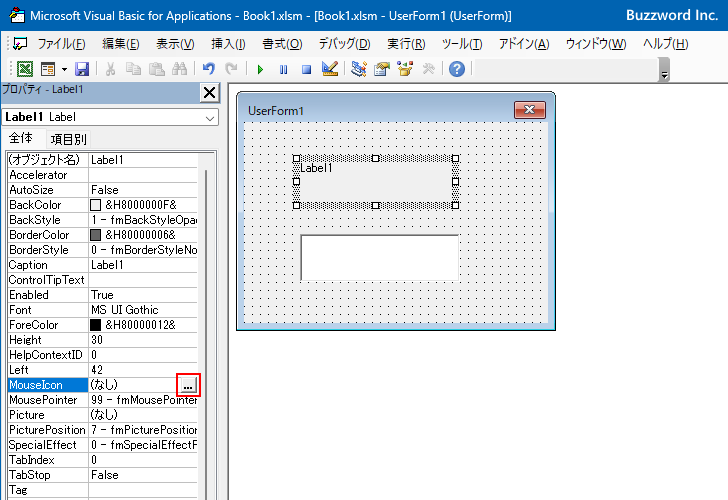Open the デバッグ(D) menu

coord(344,44)
